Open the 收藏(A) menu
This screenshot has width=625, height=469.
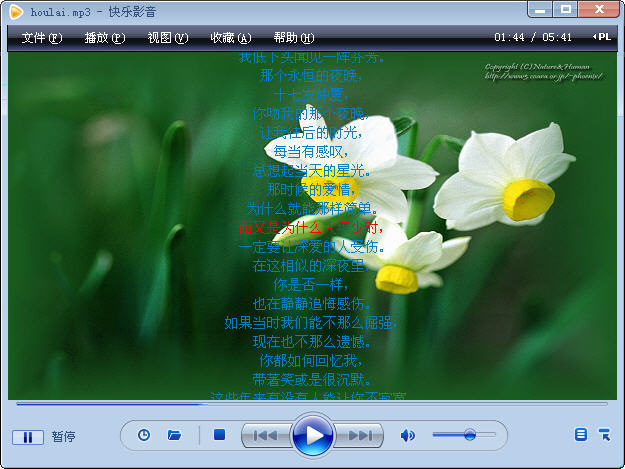(x=231, y=38)
